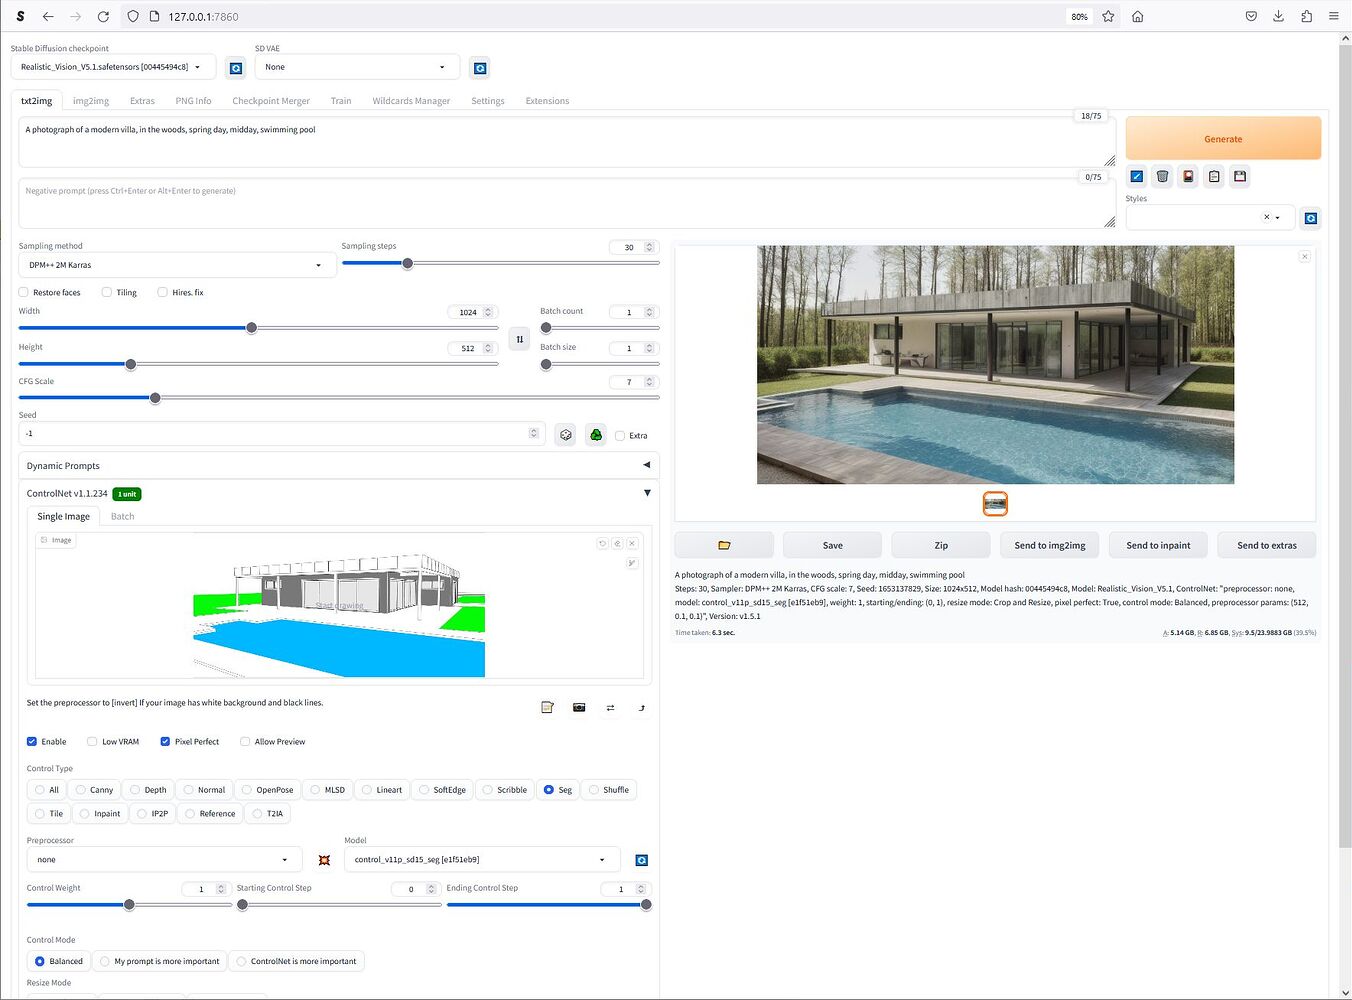
Task: Randomize the seed with the dice icon
Action: 565,434
